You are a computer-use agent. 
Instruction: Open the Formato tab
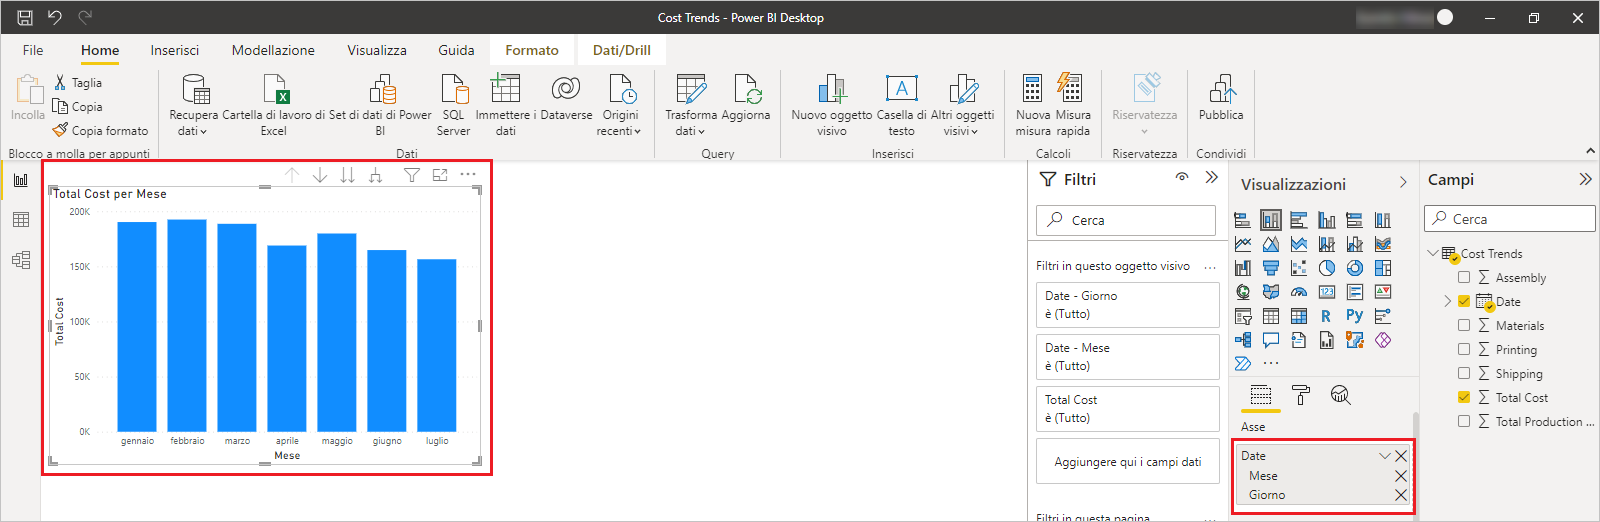(x=532, y=50)
